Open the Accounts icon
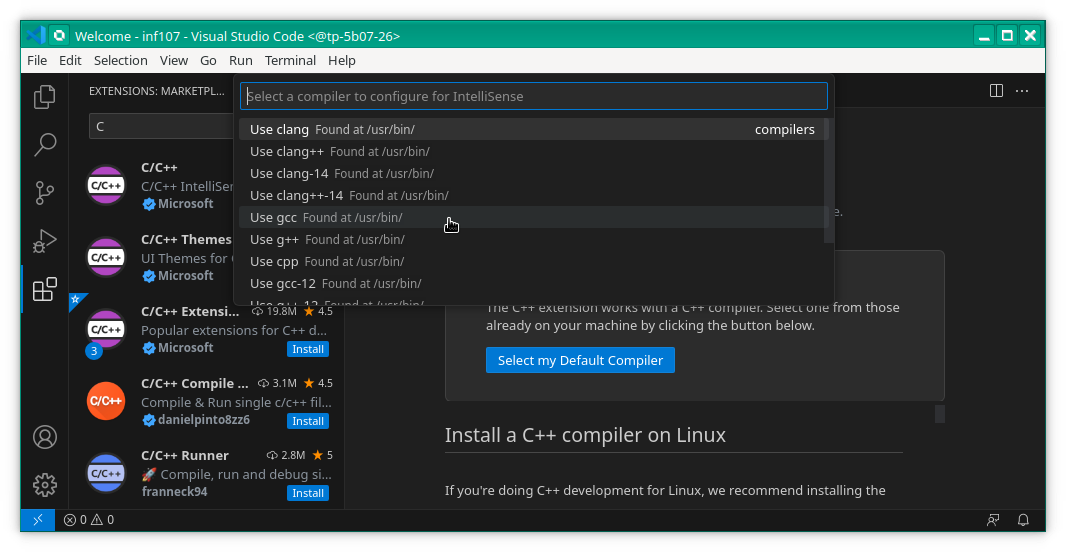The width and height of the screenshot is (1066, 552). (45, 437)
